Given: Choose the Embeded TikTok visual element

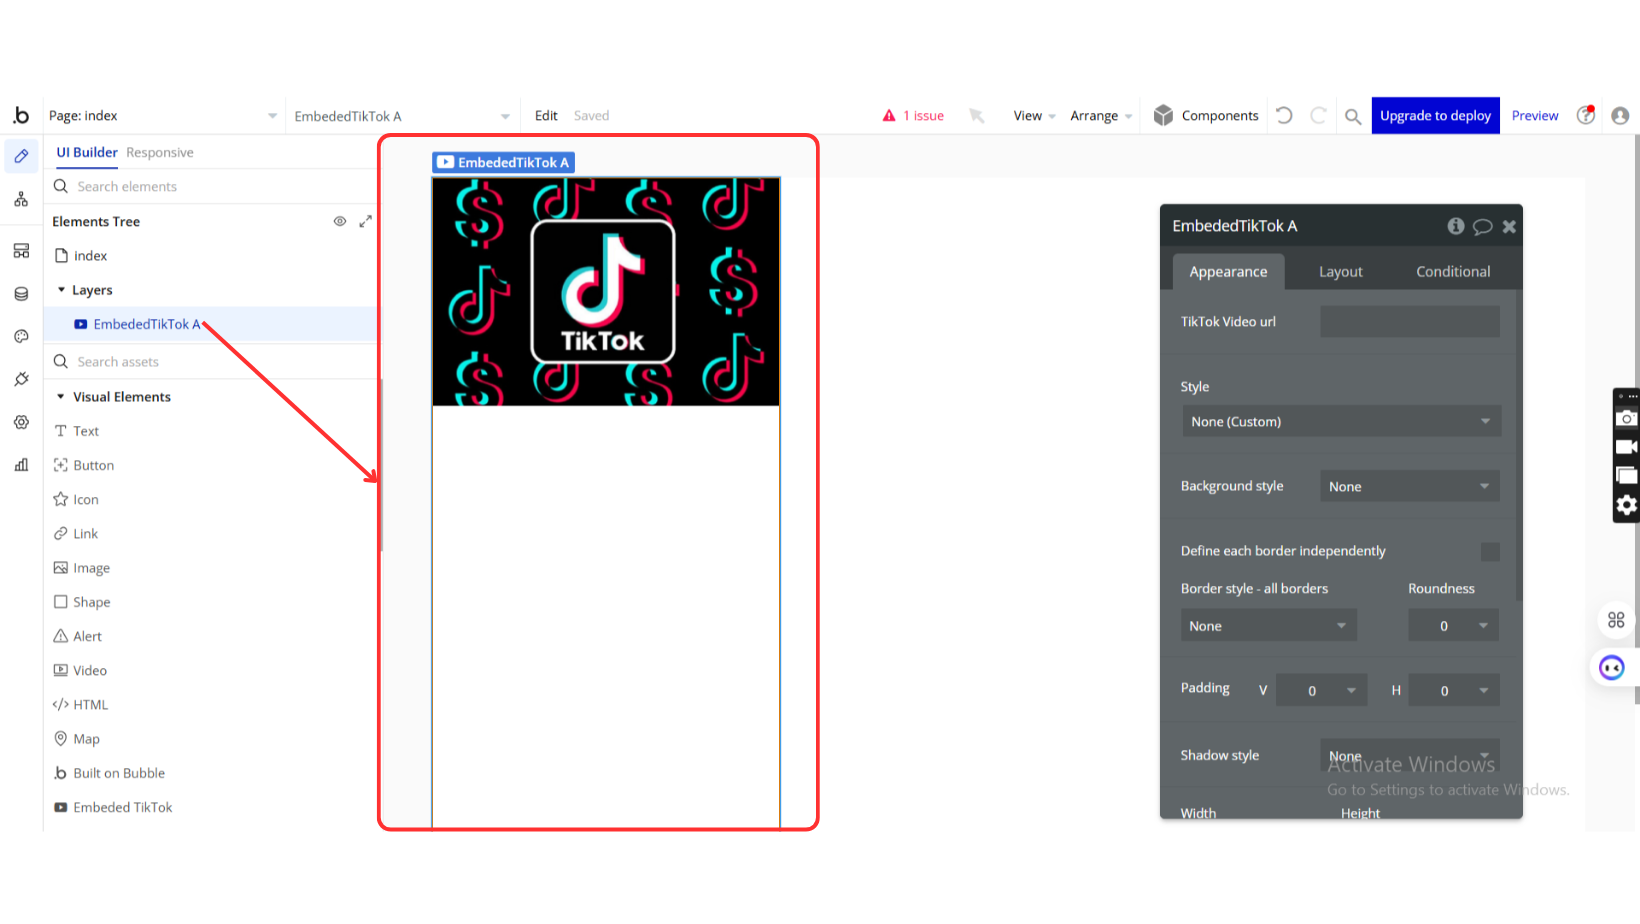Looking at the screenshot, I should pos(113,807).
